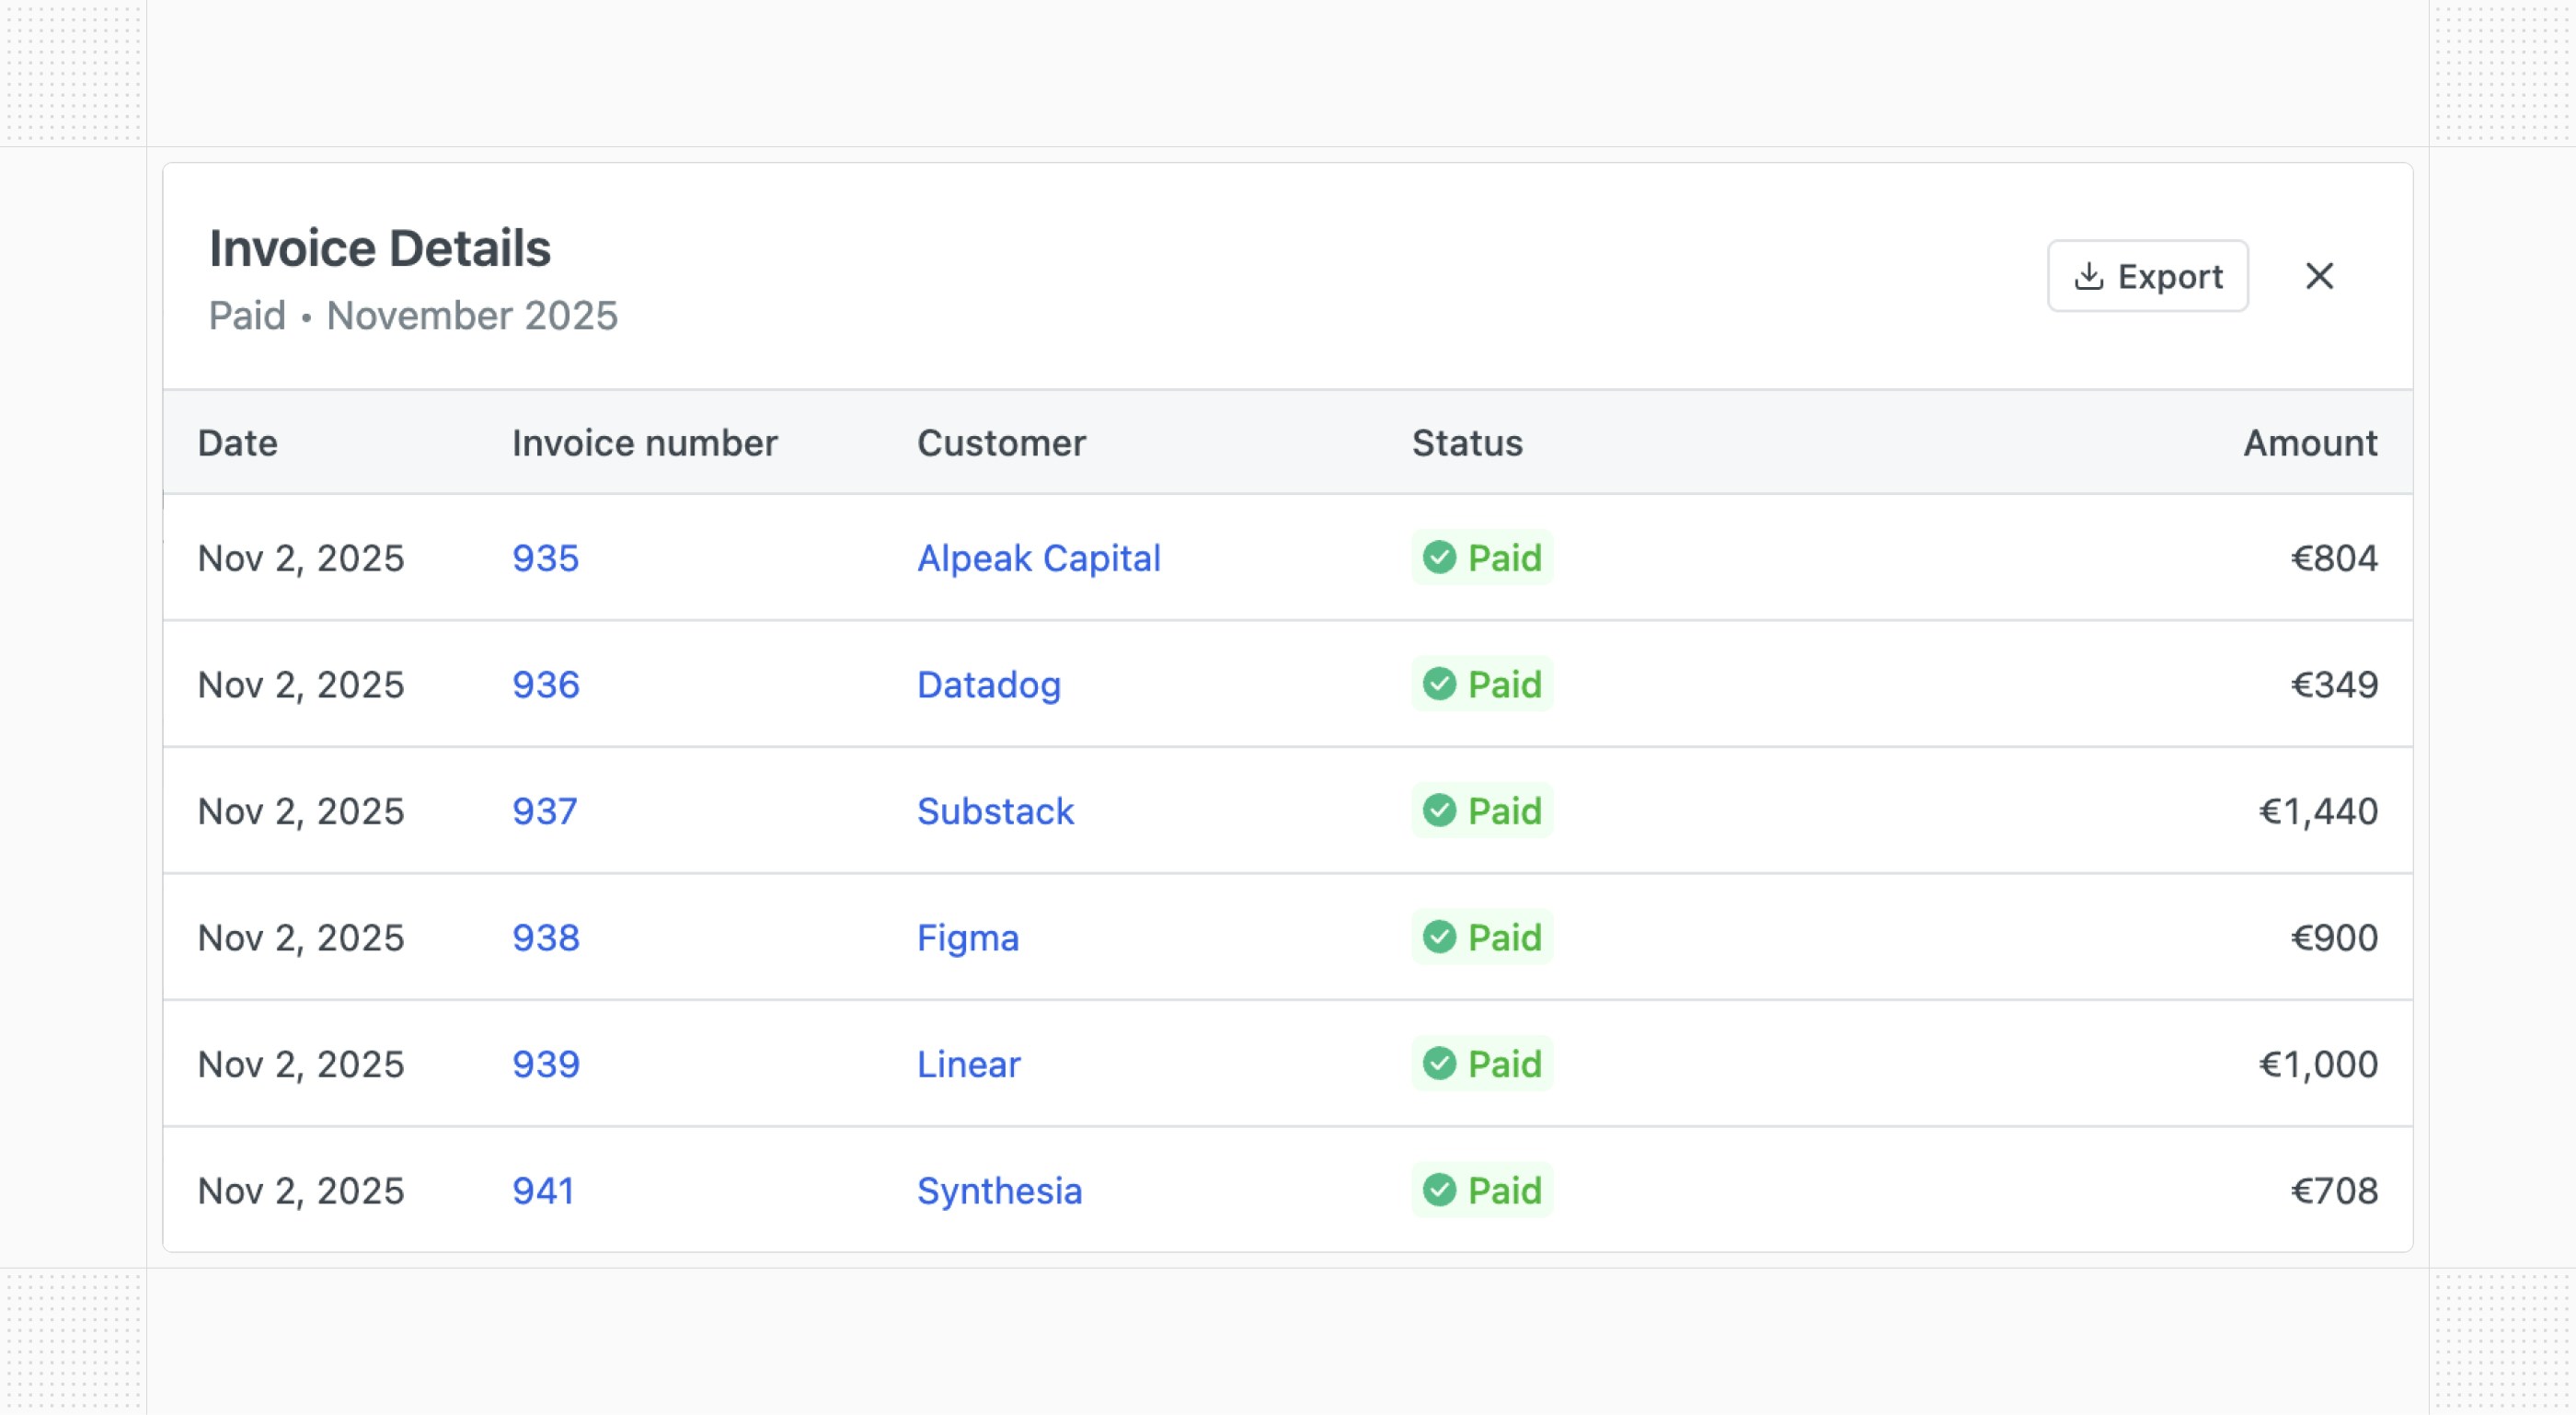Click the Export button
Screen dimensions: 2576x1415
[2147, 276]
